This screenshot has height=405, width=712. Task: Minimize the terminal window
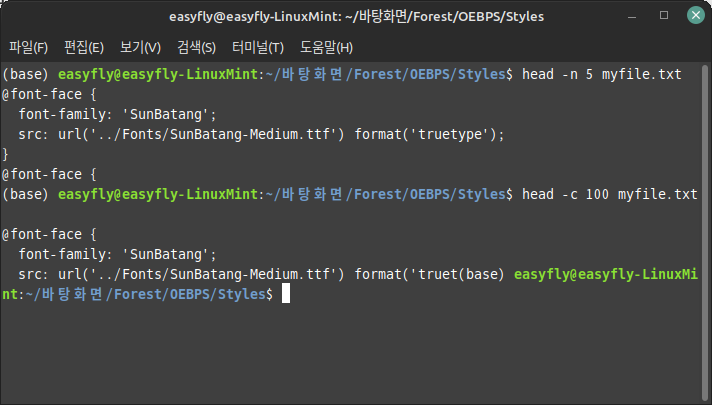[632, 16]
